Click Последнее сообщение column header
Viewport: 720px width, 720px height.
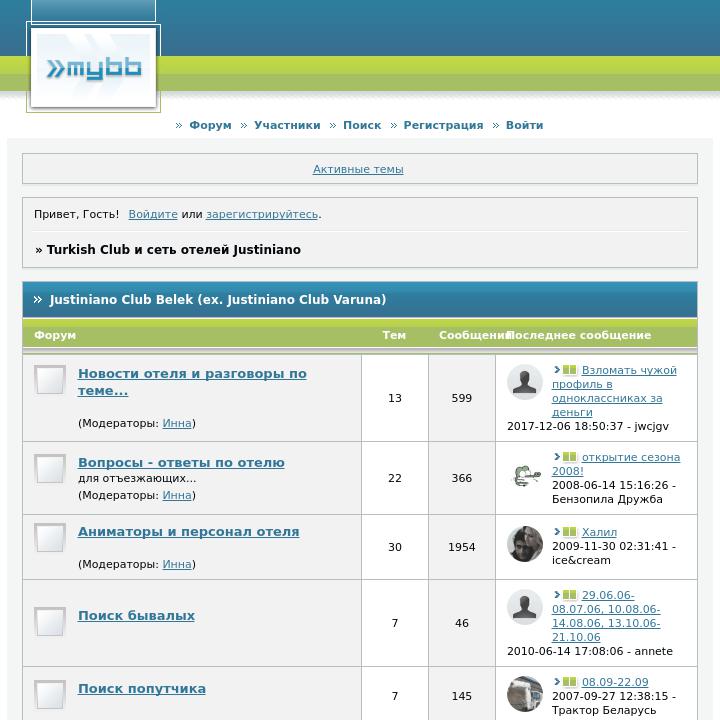580,335
